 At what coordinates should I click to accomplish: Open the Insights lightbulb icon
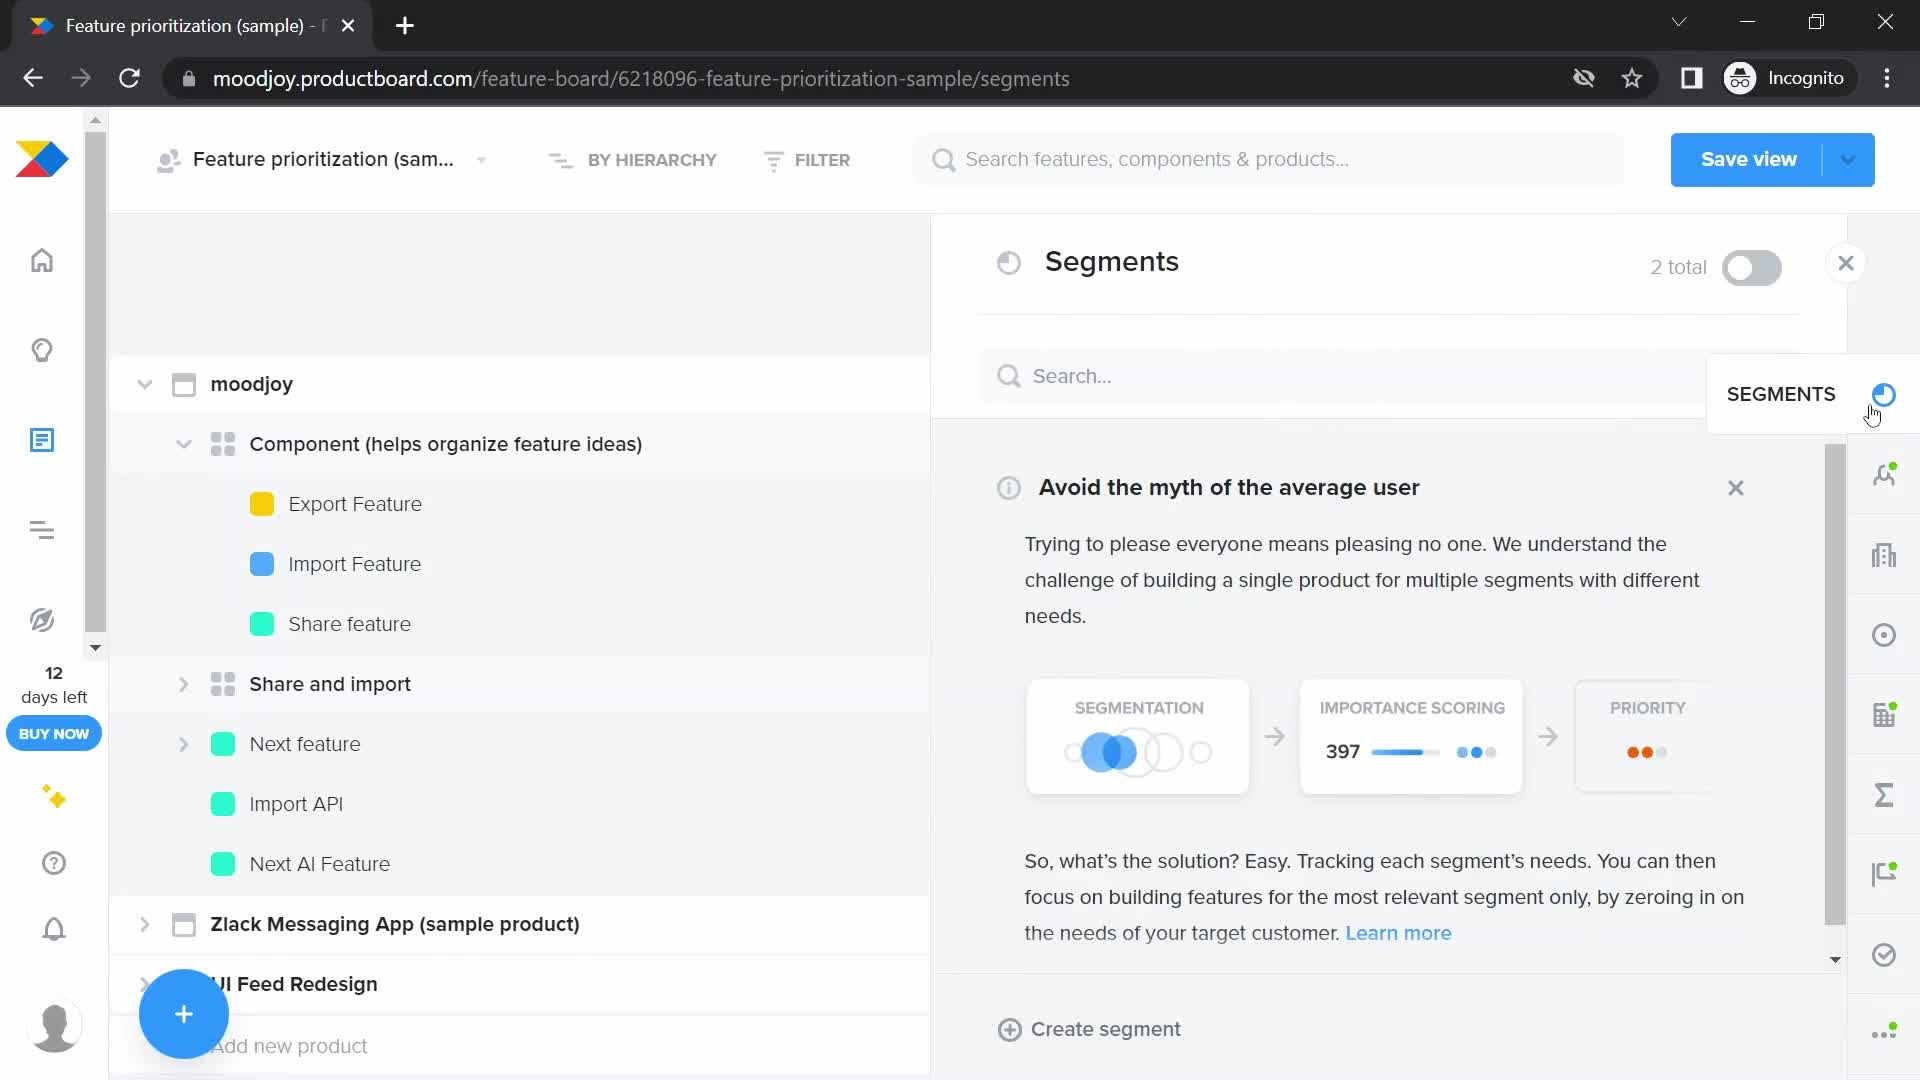pyautogui.click(x=42, y=350)
